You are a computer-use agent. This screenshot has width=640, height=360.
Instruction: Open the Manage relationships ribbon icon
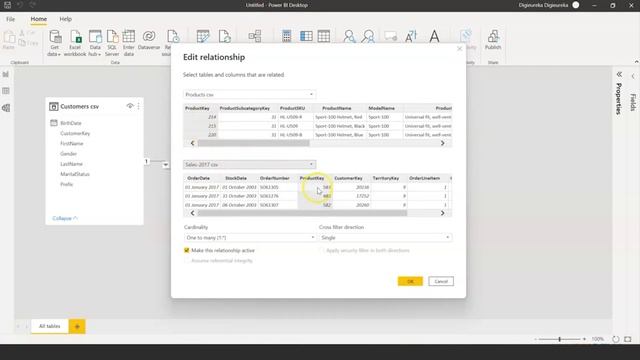pos(255,36)
